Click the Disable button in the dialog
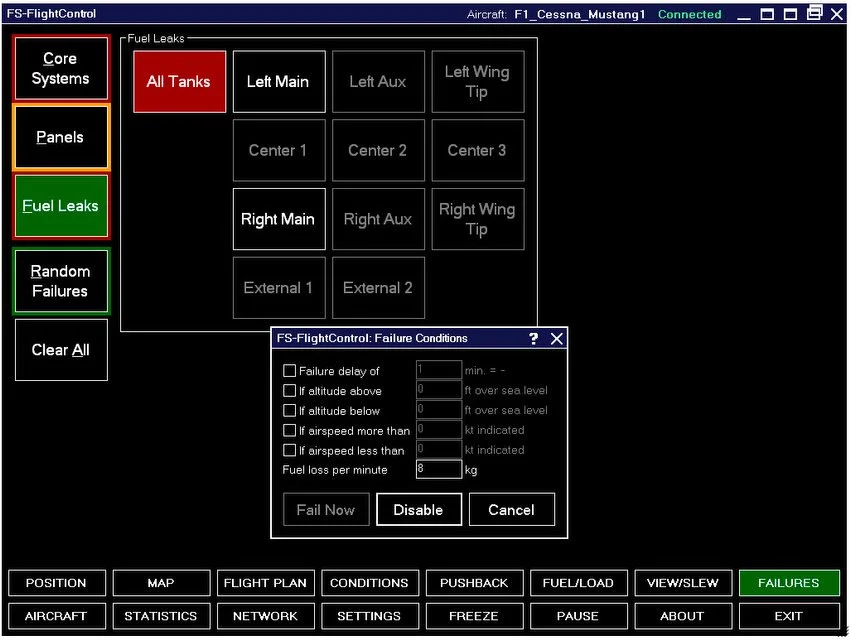 coord(419,509)
